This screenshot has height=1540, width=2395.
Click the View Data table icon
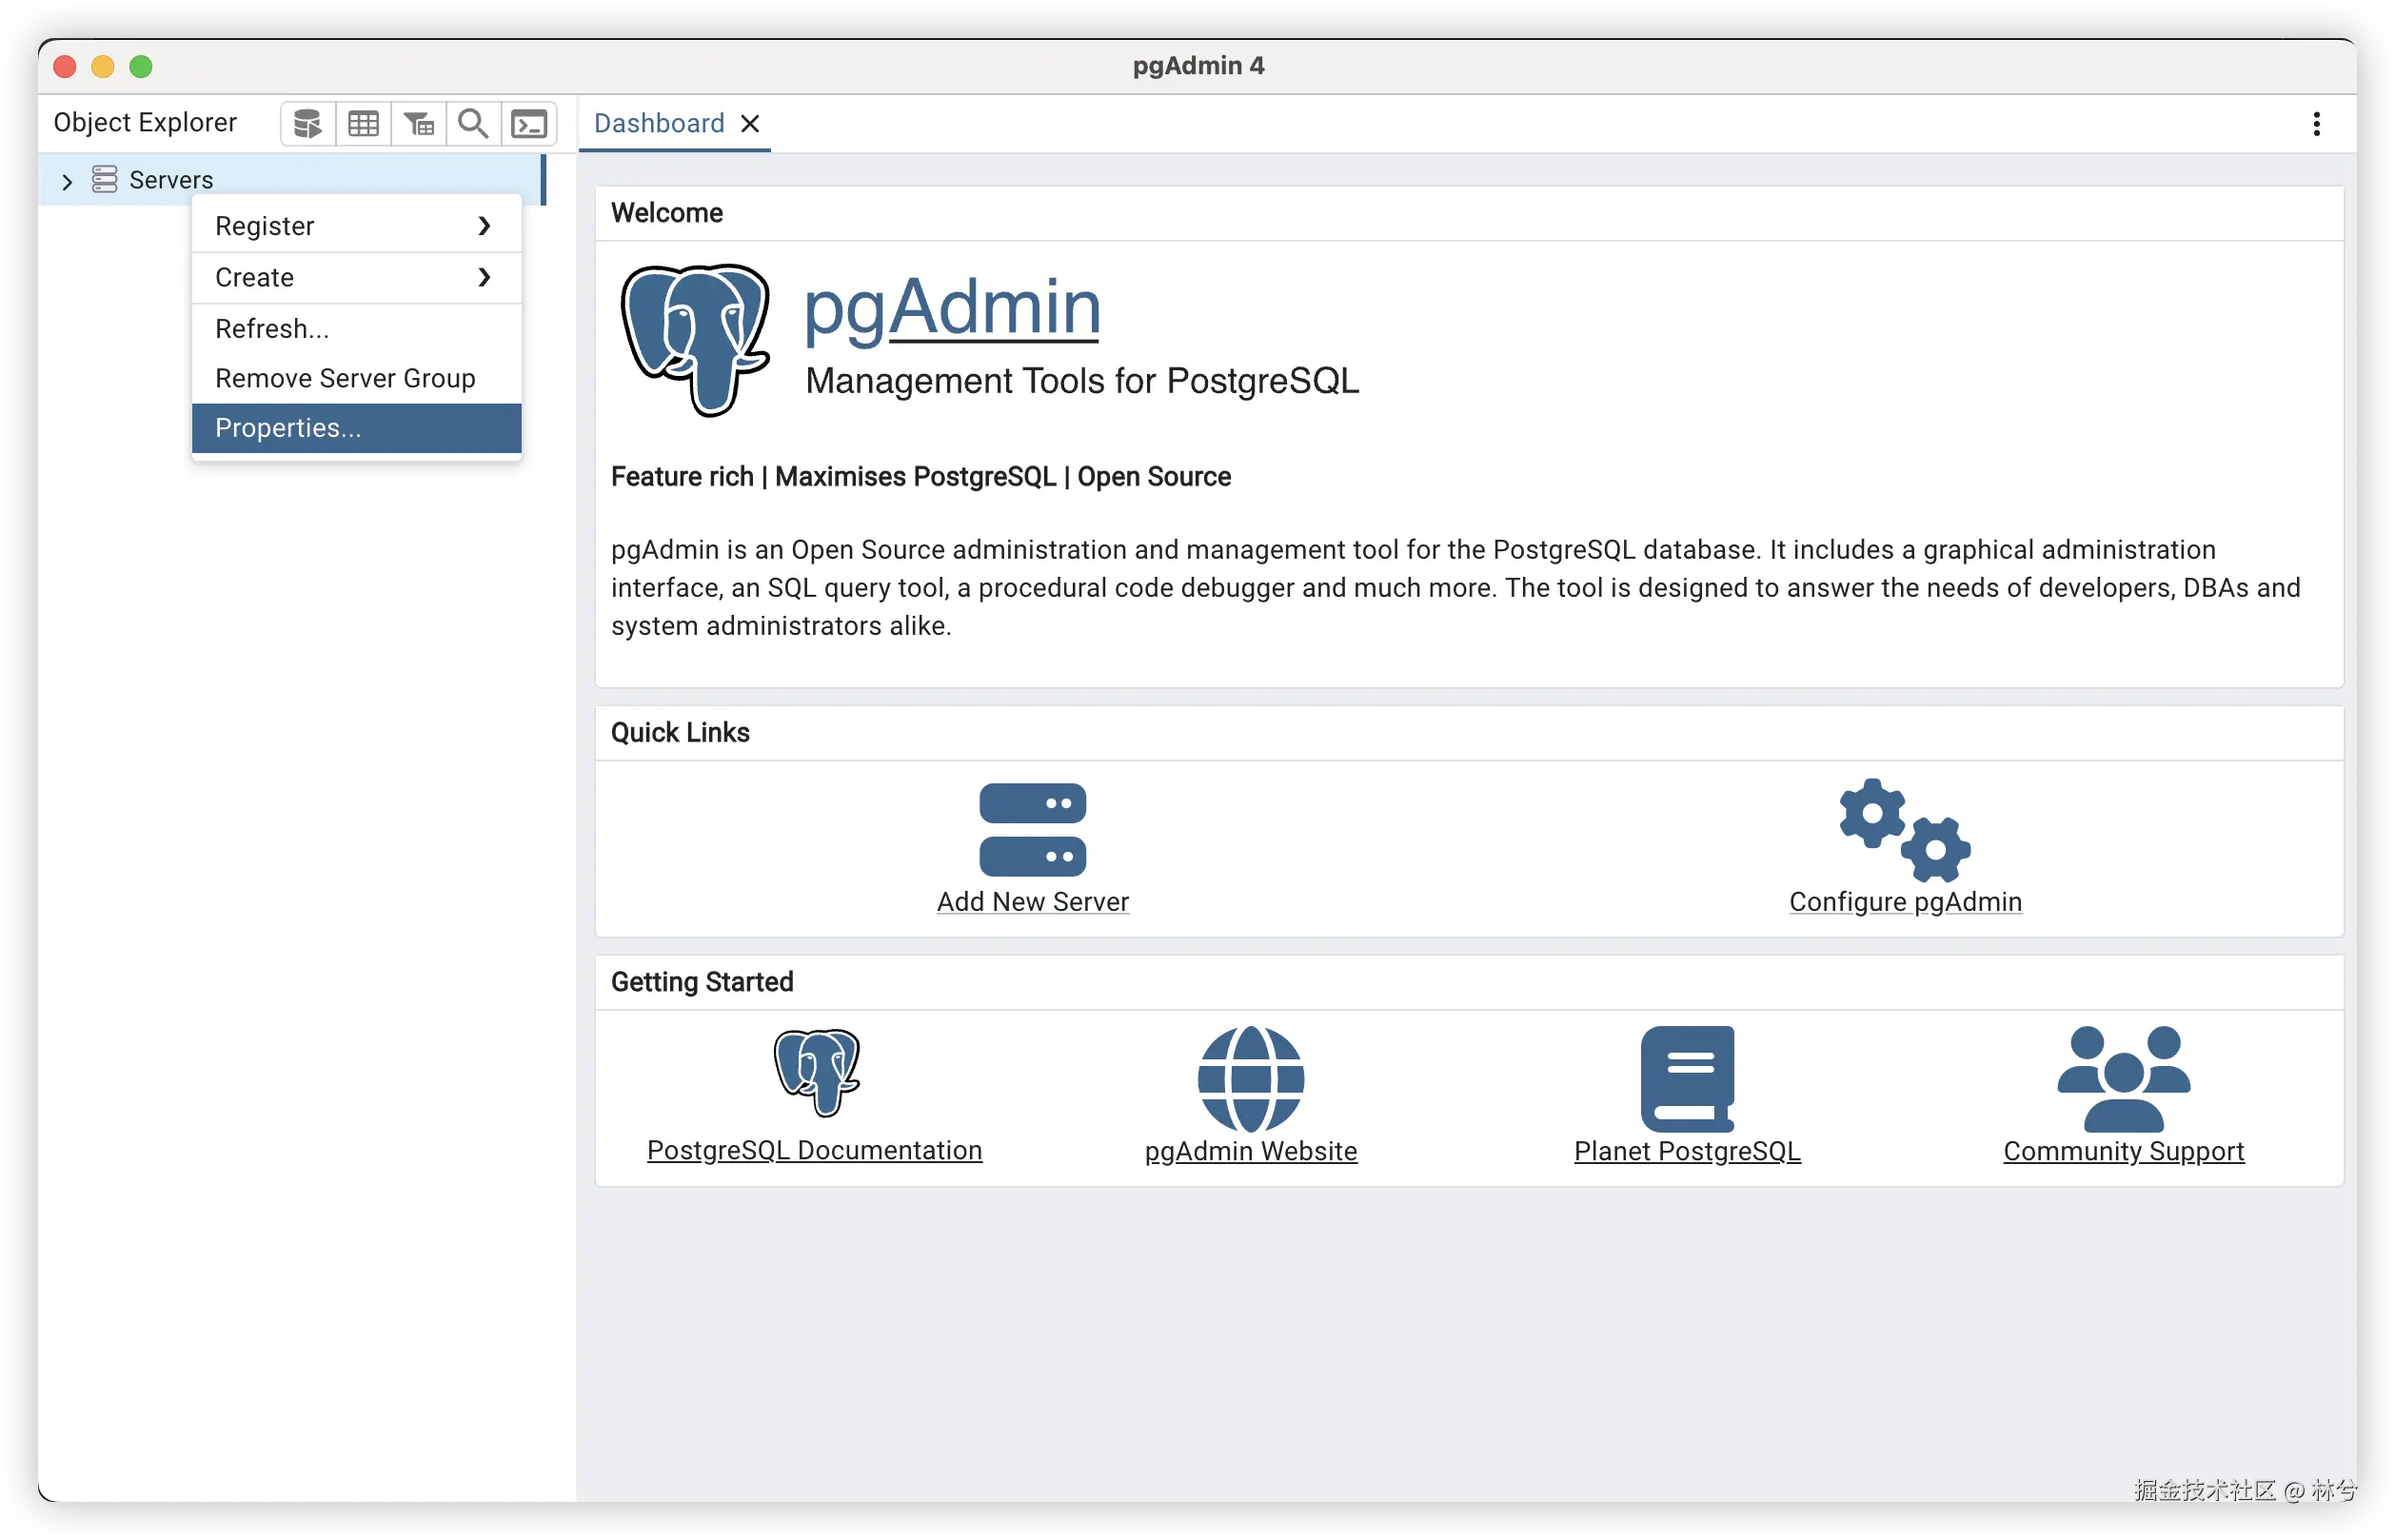tap(363, 124)
